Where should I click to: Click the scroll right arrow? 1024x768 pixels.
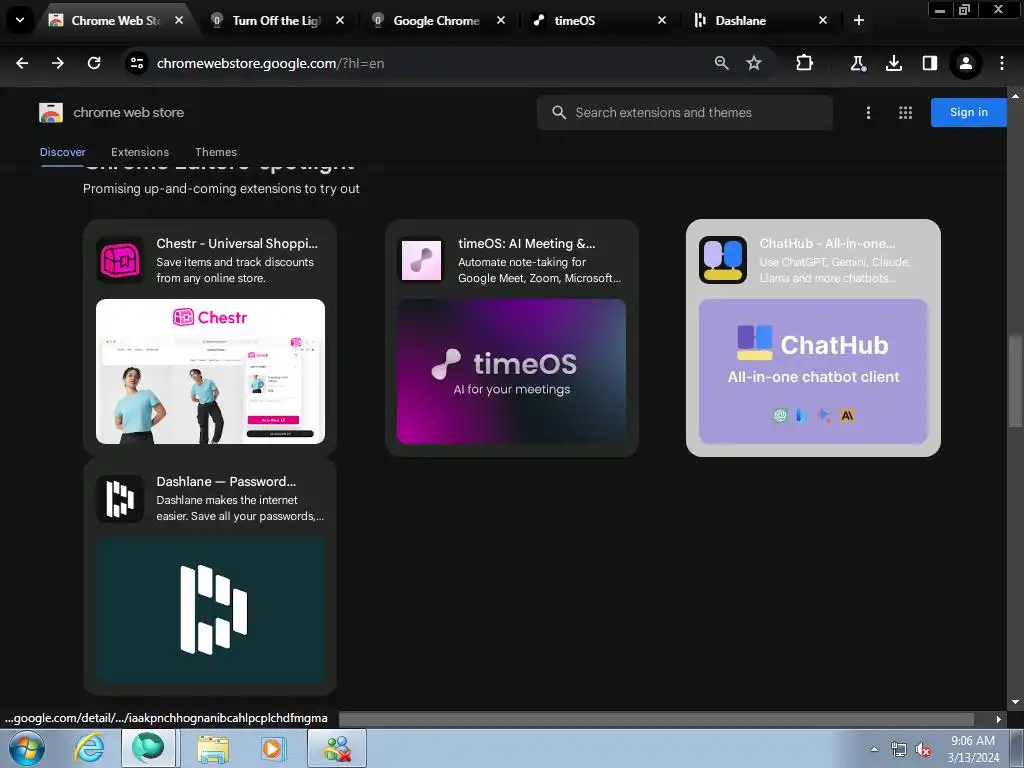coord(998,719)
